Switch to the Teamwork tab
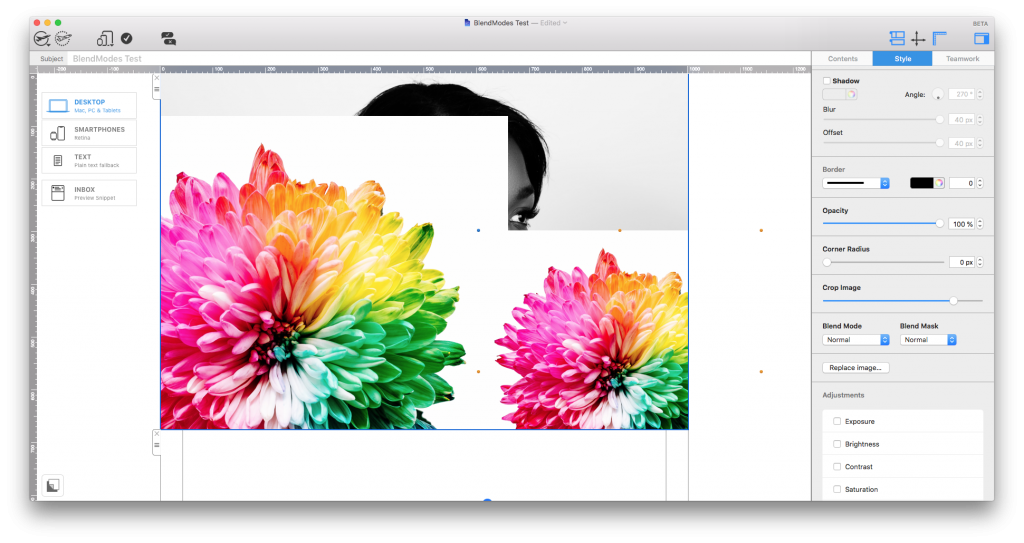 click(963, 59)
